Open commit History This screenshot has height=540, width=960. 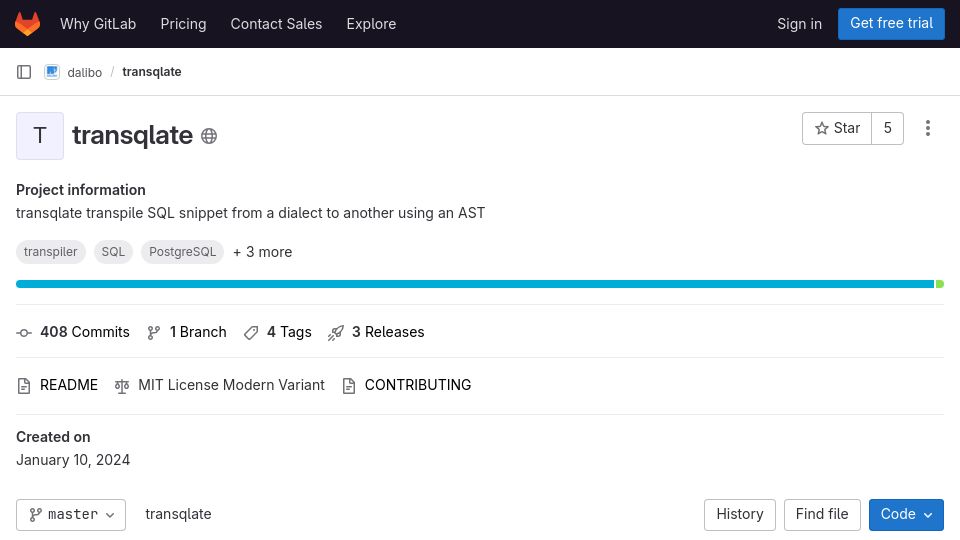tap(740, 515)
